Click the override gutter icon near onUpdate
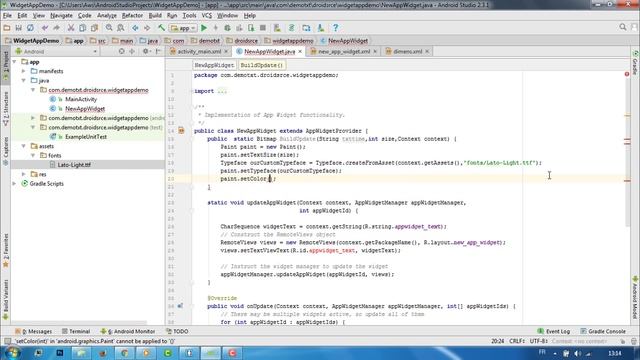 180,306
